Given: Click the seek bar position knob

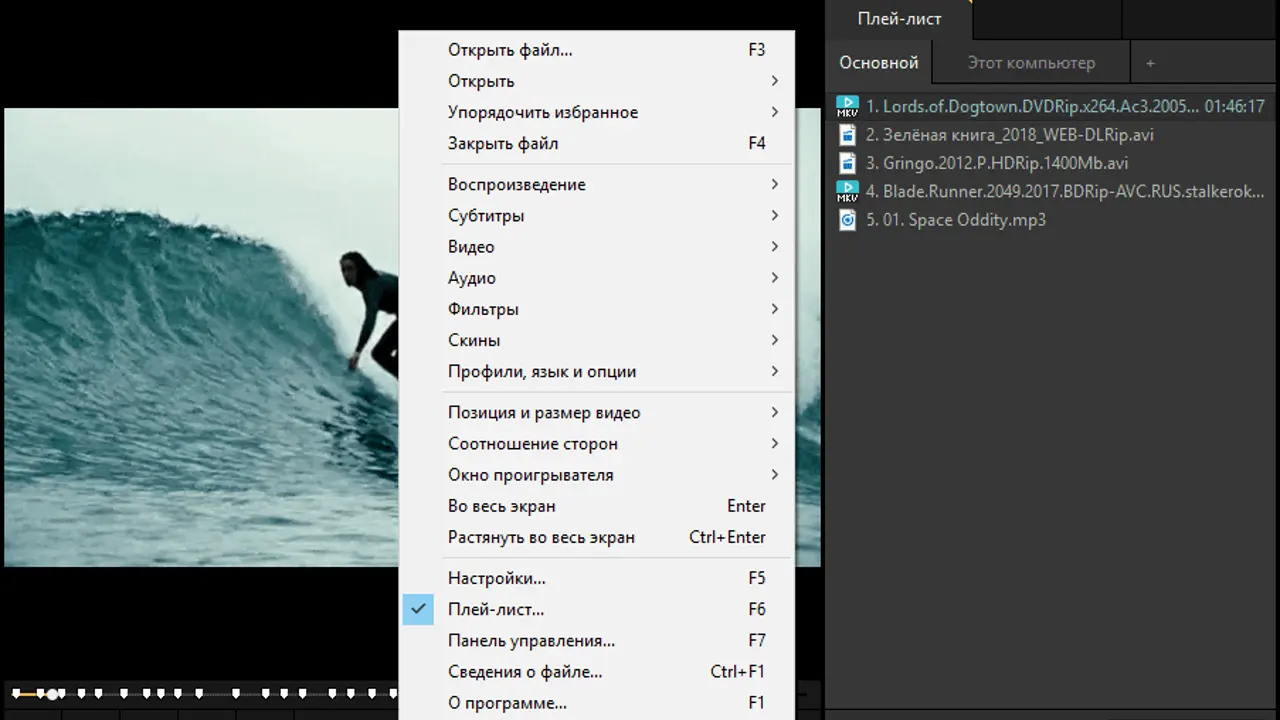Looking at the screenshot, I should (x=52, y=693).
